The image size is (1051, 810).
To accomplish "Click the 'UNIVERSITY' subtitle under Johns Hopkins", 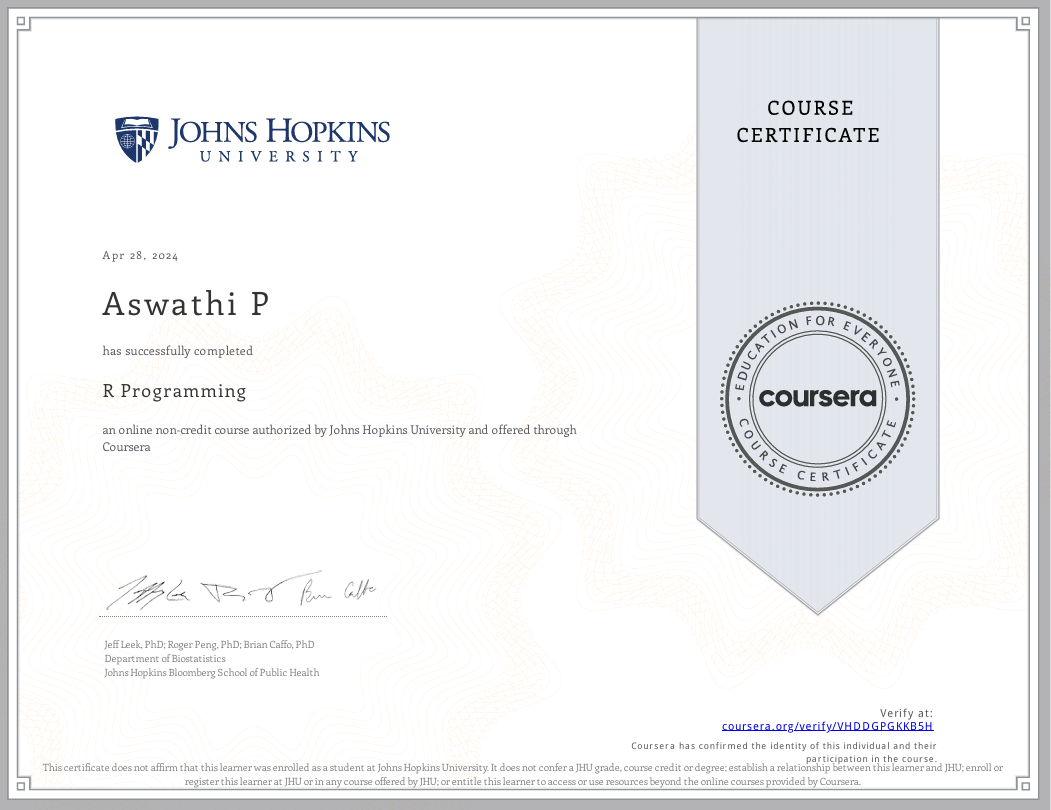I will click(x=280, y=156).
